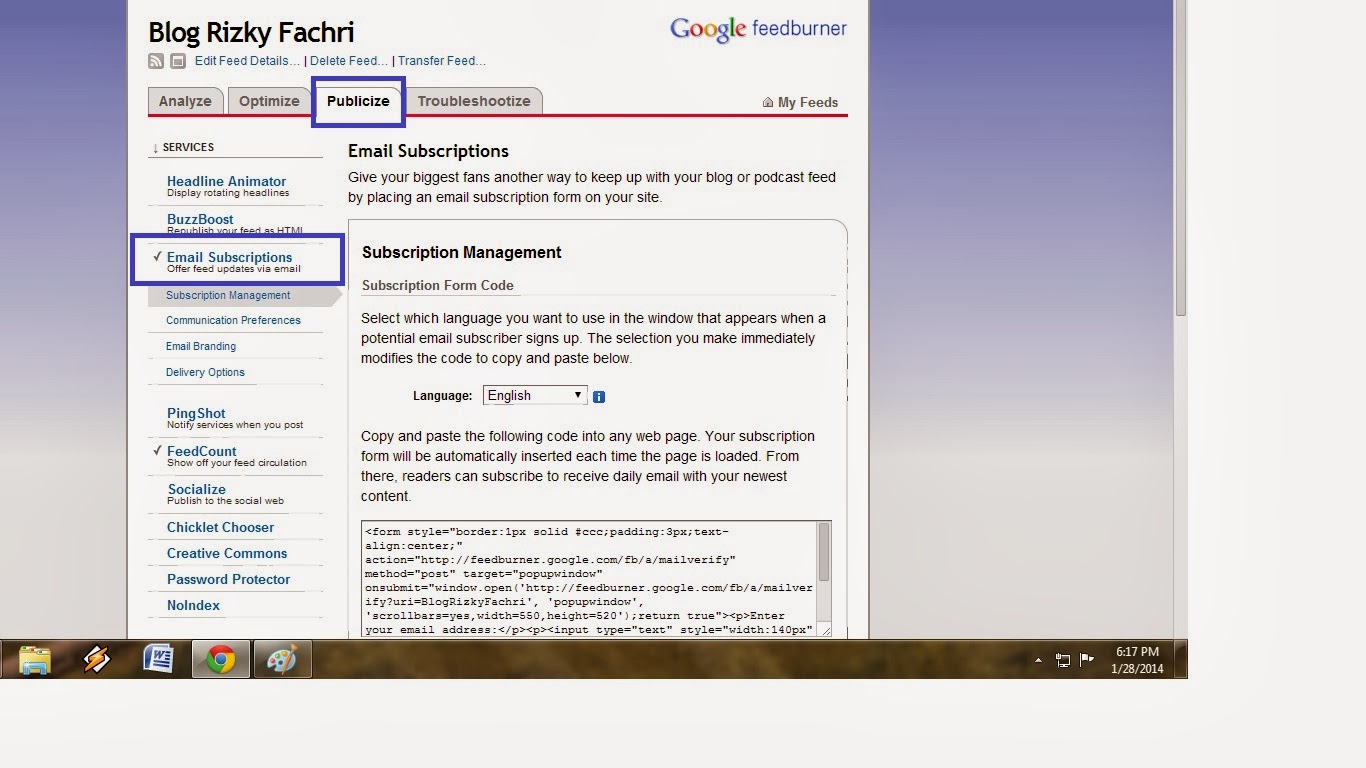Open NoIndex service
The width and height of the screenshot is (1366, 768).
pos(193,605)
